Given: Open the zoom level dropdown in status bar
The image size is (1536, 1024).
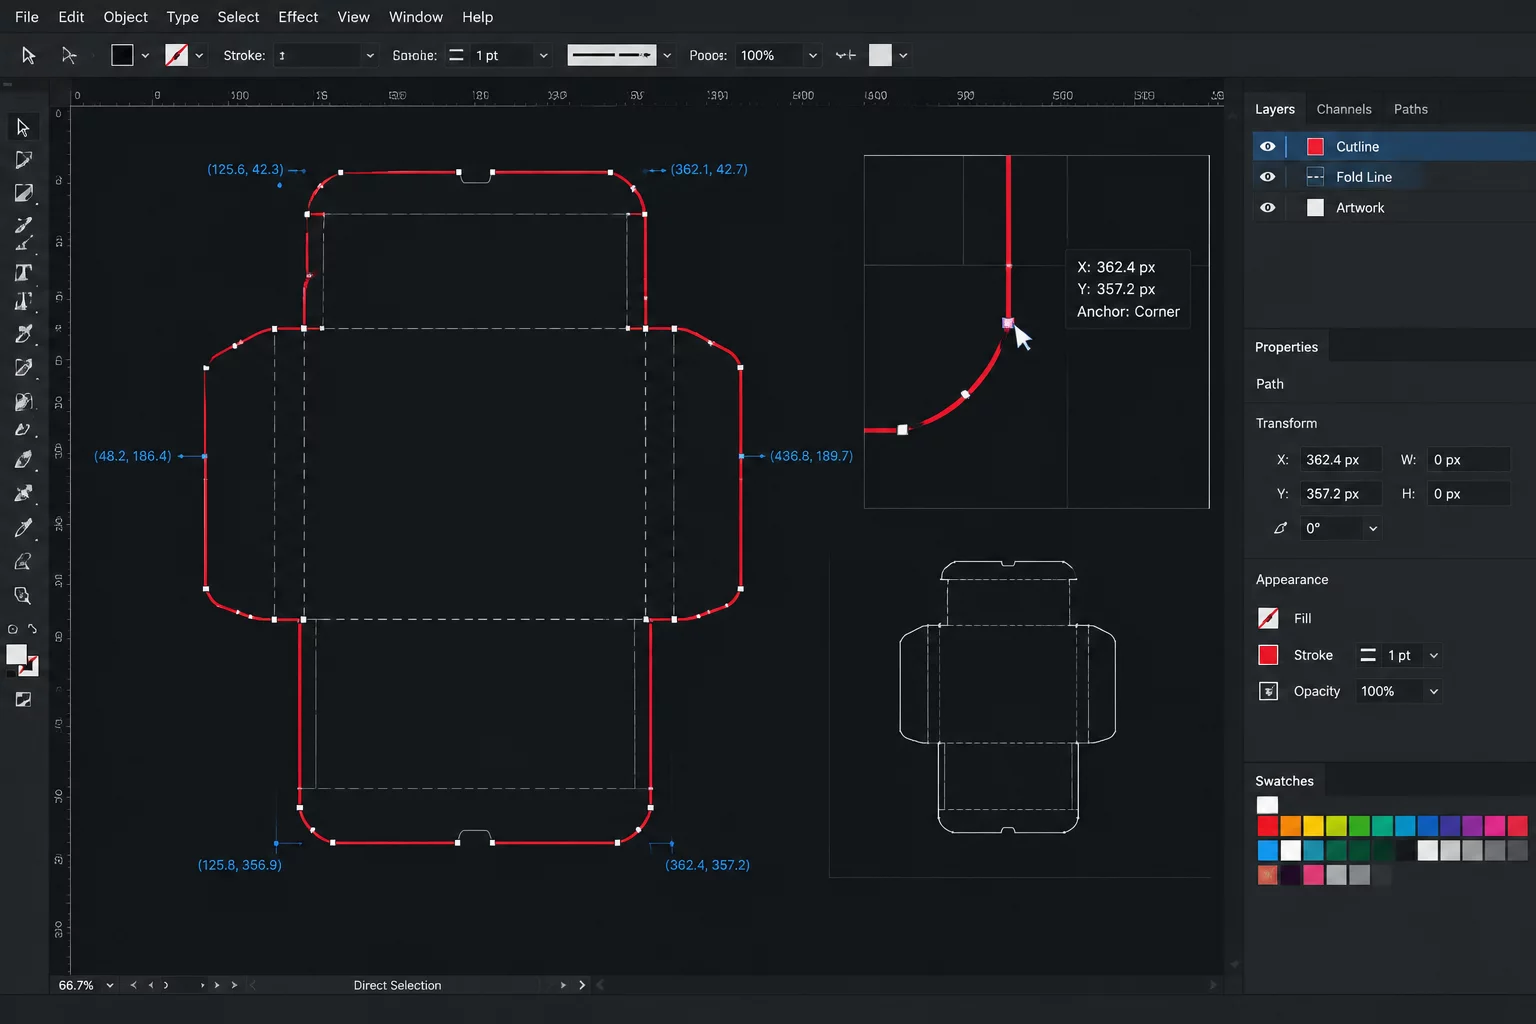Looking at the screenshot, I should click(110, 985).
